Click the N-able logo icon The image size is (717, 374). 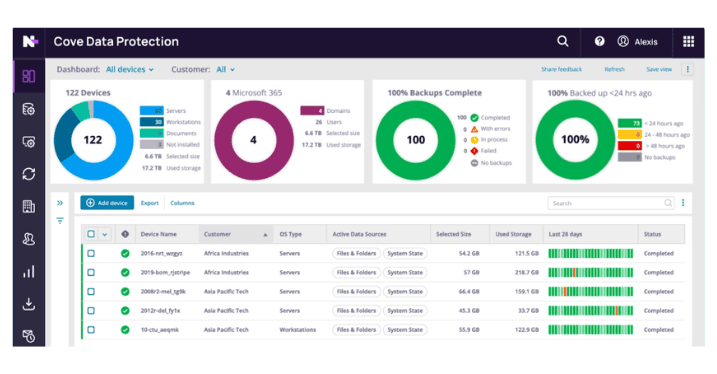tap(30, 42)
